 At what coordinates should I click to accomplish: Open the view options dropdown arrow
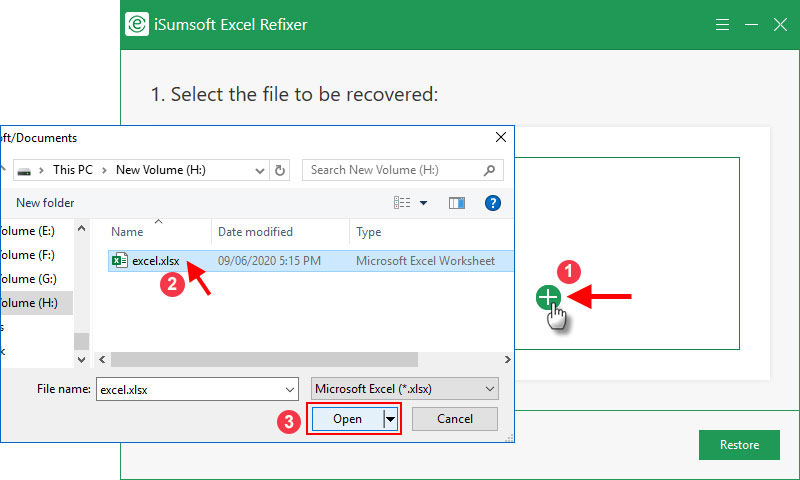tap(423, 203)
